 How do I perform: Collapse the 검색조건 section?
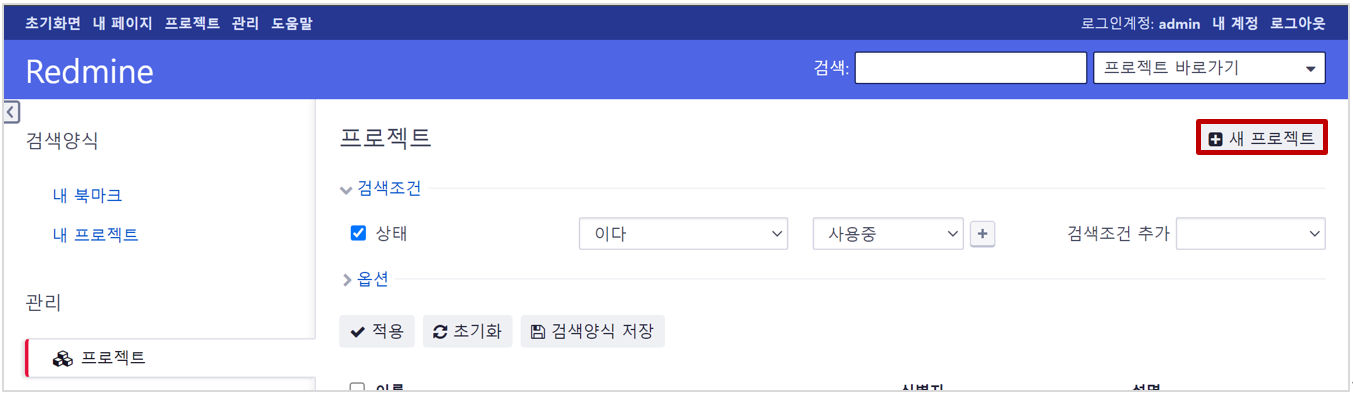[x=381, y=188]
